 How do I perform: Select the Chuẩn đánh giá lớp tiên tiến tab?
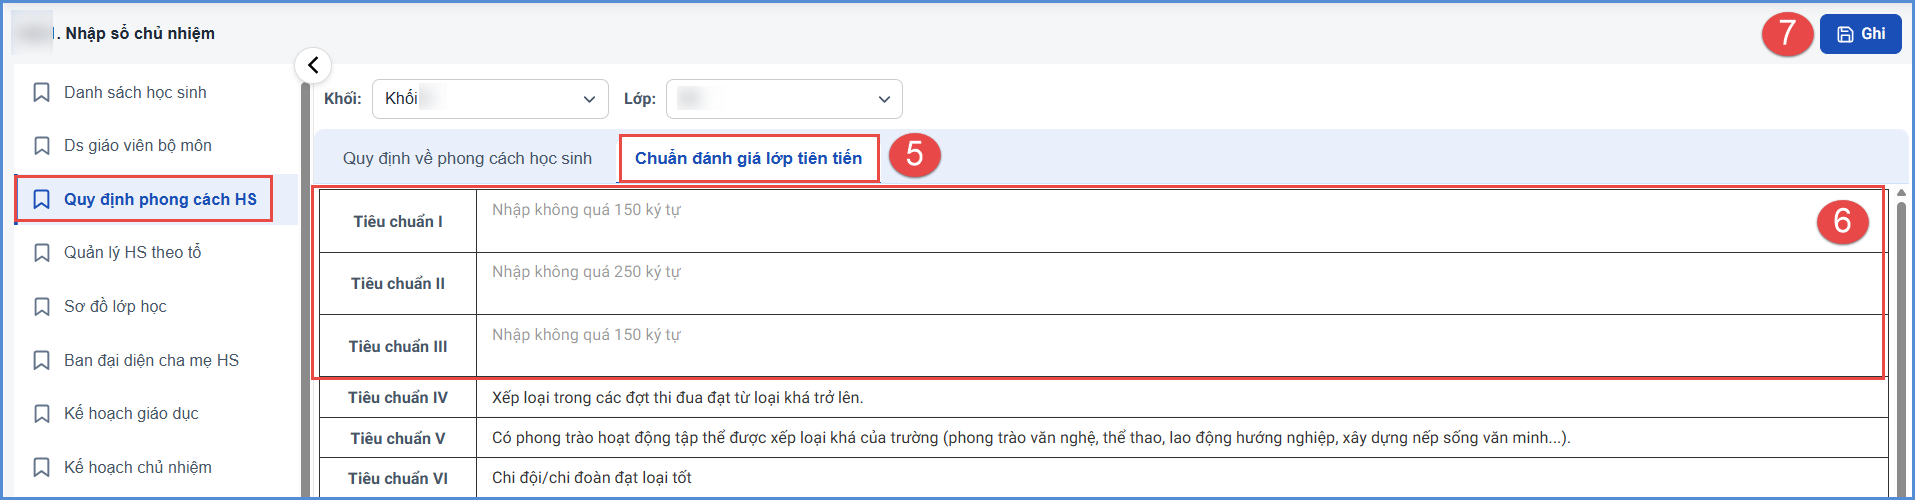click(x=748, y=158)
